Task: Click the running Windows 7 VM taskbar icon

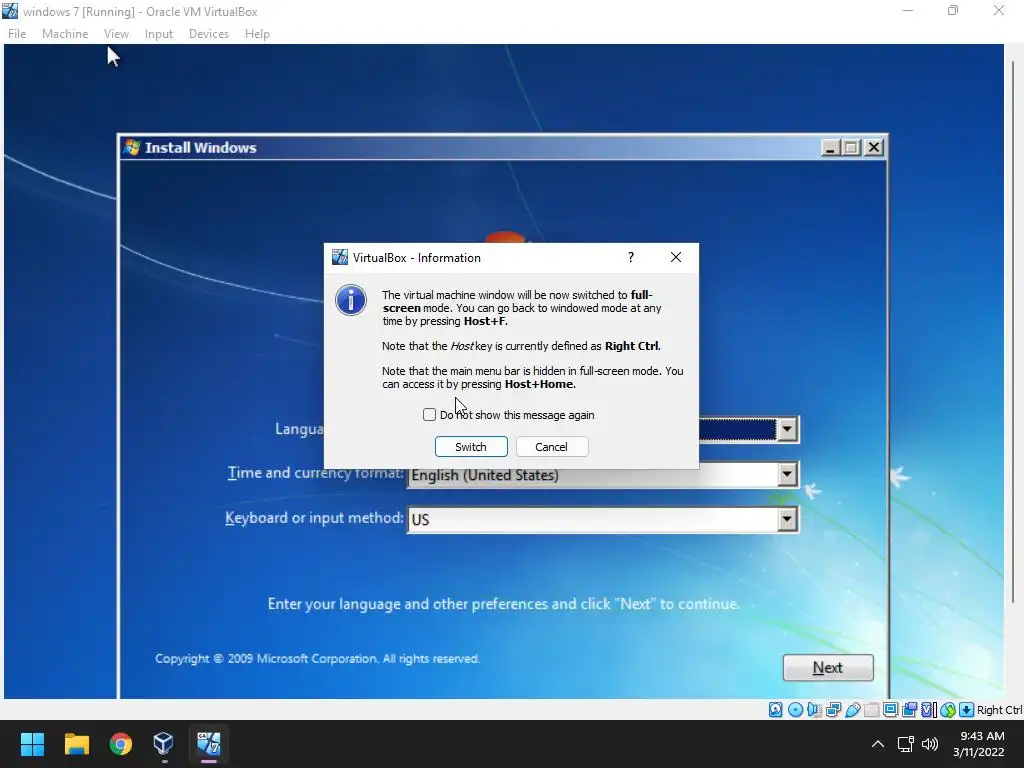Action: (x=208, y=744)
